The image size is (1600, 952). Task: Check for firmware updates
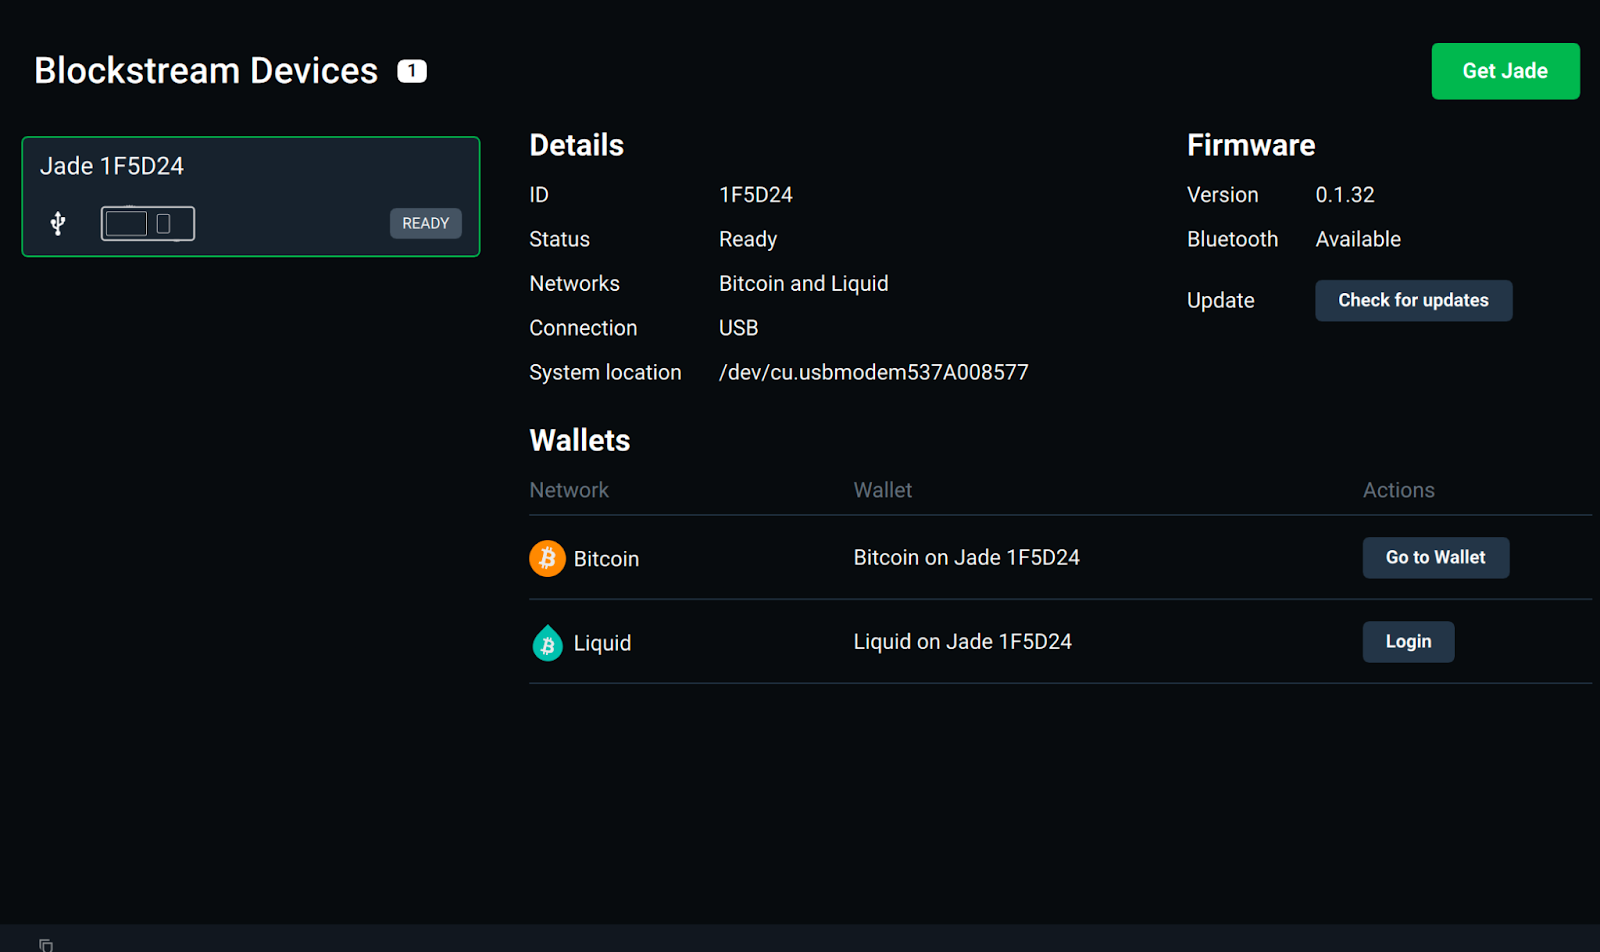[1413, 300]
